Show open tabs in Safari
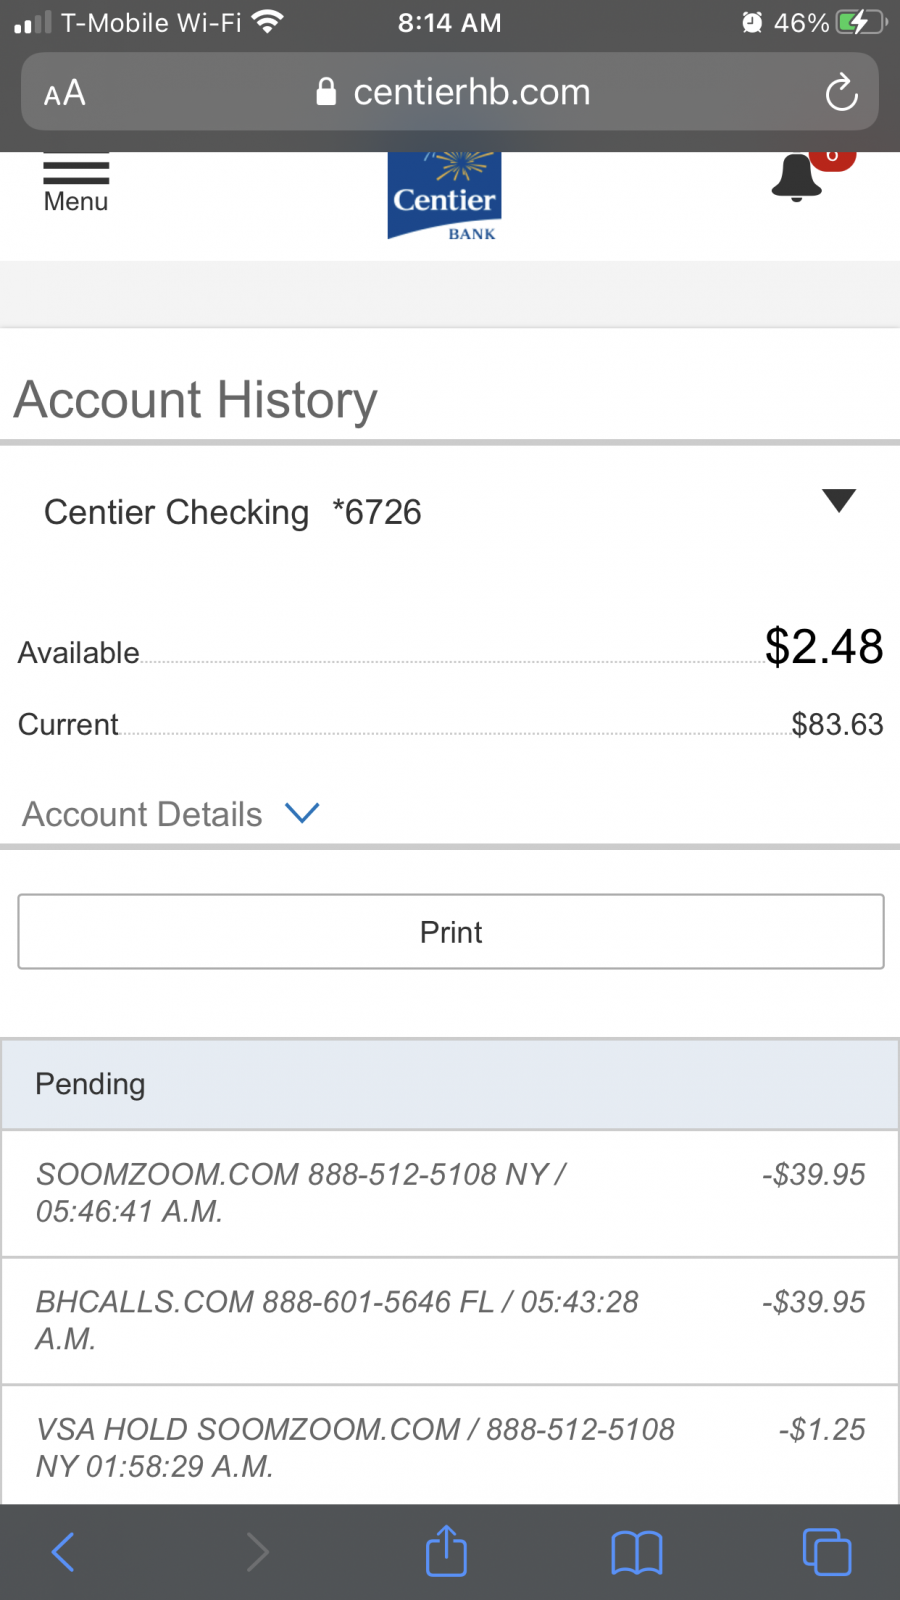Viewport: 900px width, 1600px height. click(x=827, y=1552)
